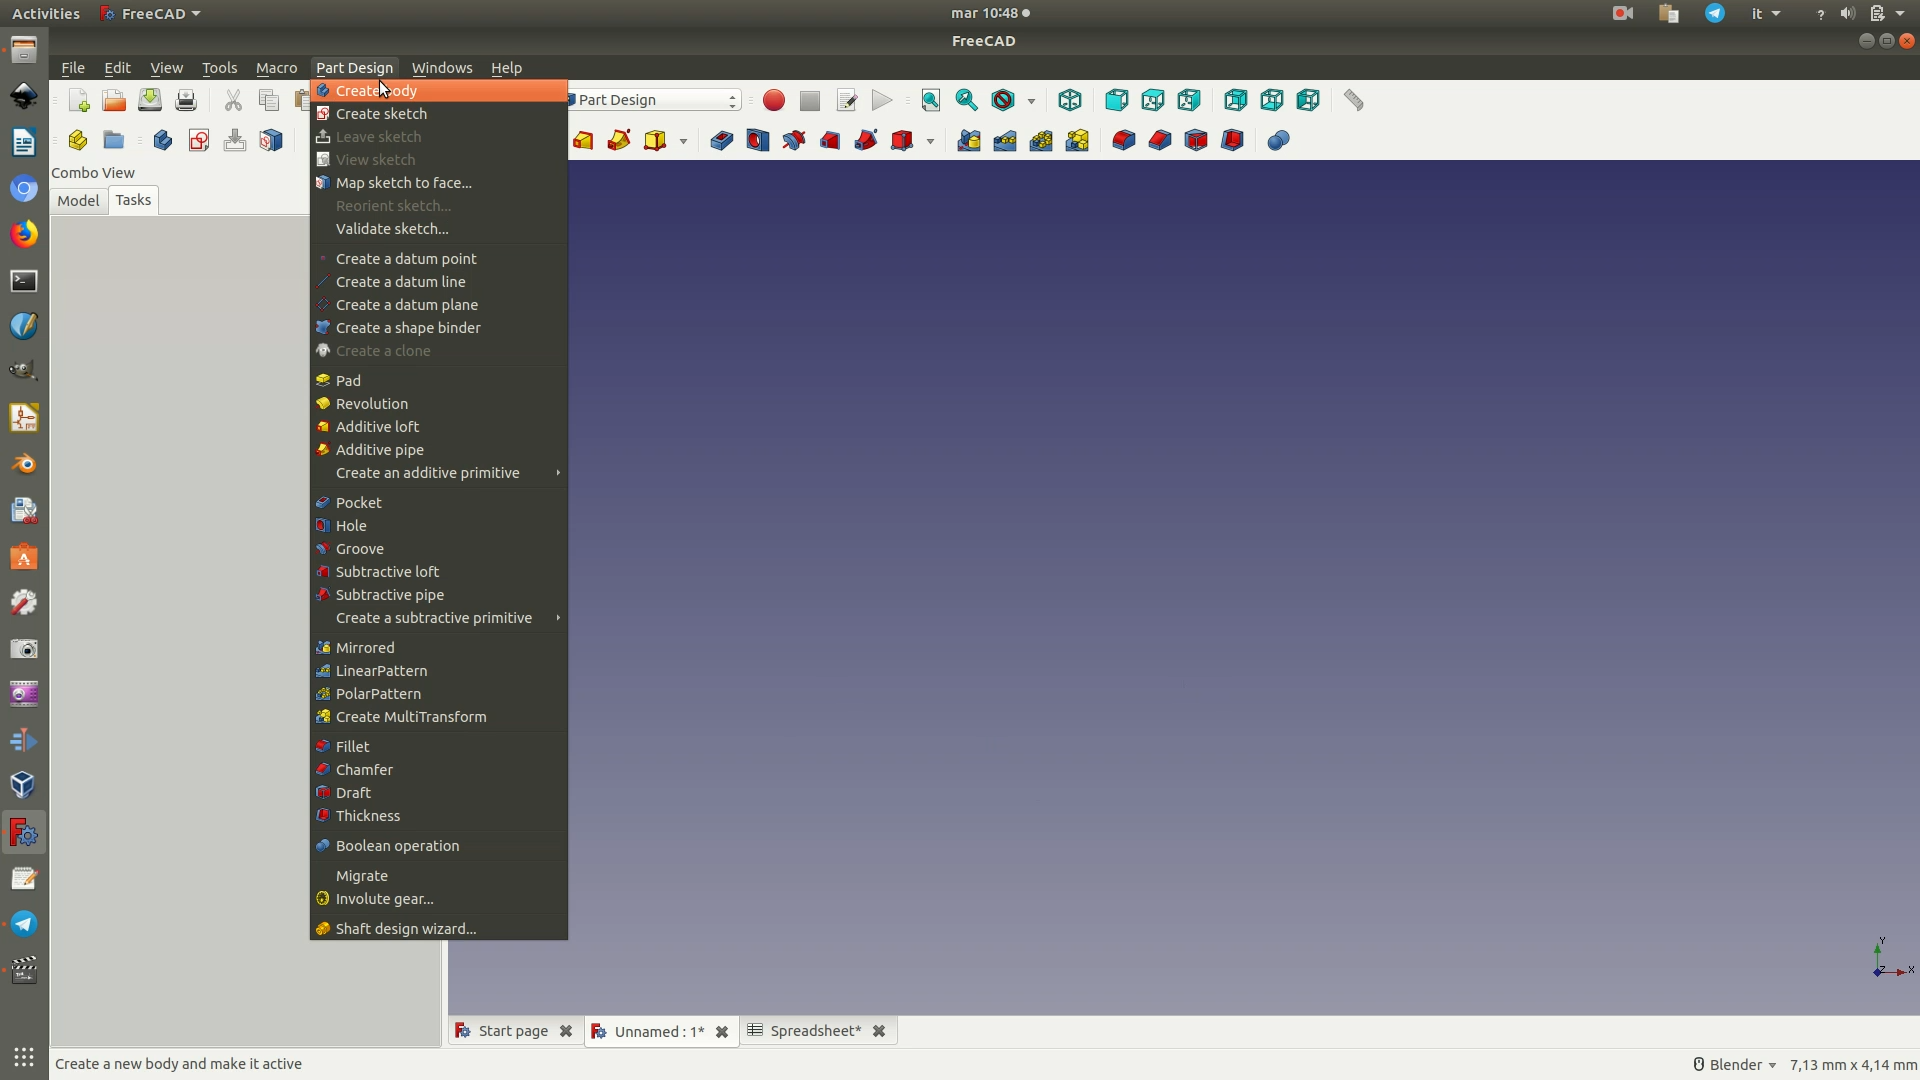Click the Fit all view icon
The image size is (1920, 1080).
[x=930, y=101]
